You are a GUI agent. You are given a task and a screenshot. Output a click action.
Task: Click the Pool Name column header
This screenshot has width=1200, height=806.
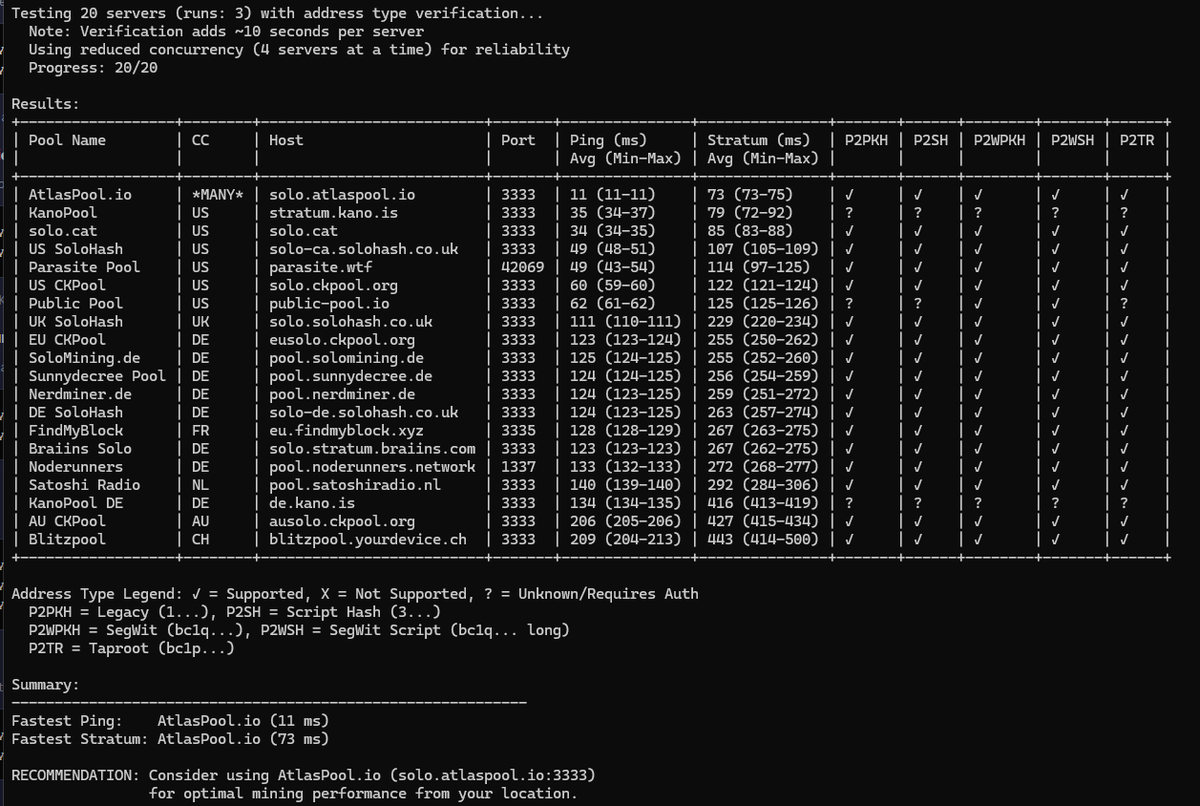[67, 140]
